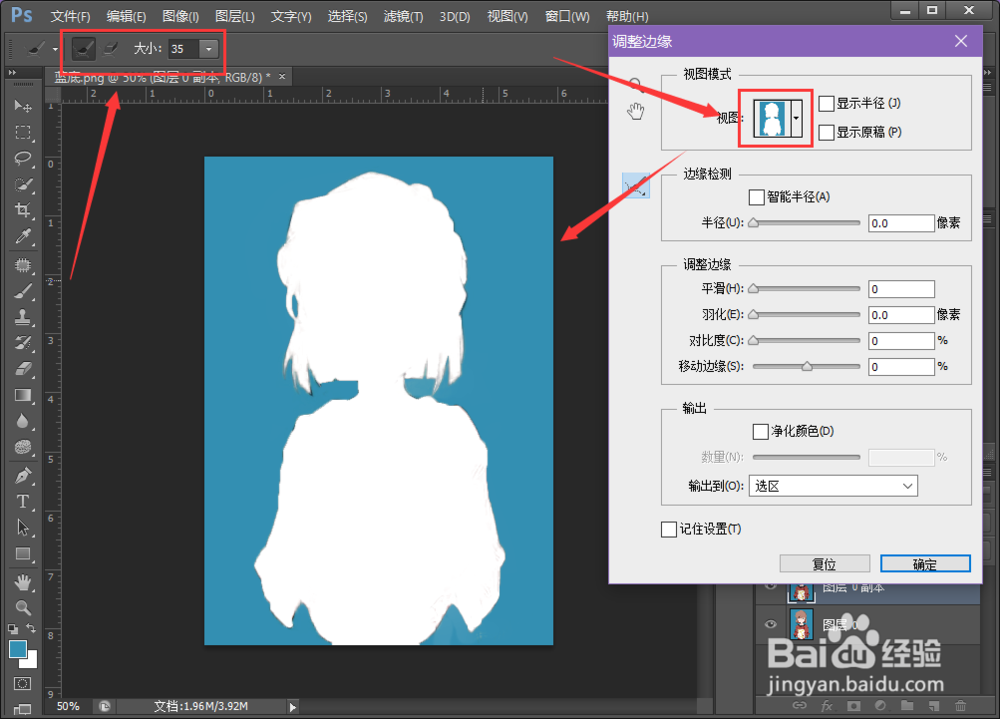1000x719 pixels.
Task: Select the Brush tool in toolbox
Action: pyautogui.click(x=23, y=291)
